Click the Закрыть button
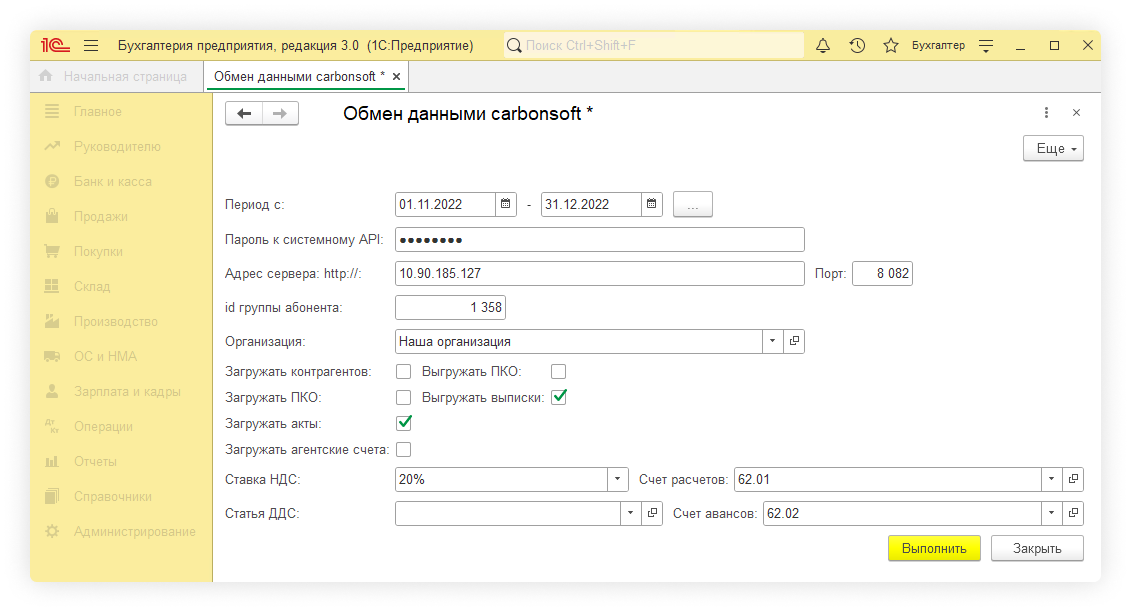 [x=1037, y=548]
